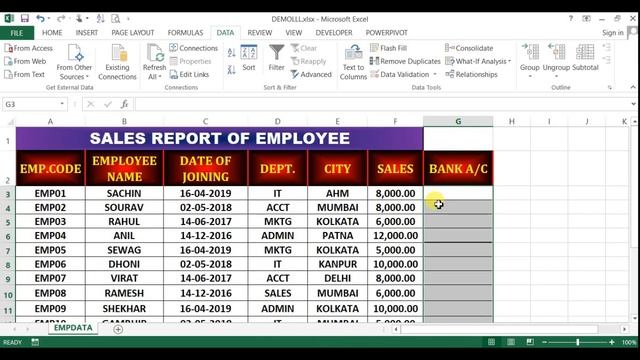Switch to the INSERT tab
The height and width of the screenshot is (360, 640).
(87, 33)
